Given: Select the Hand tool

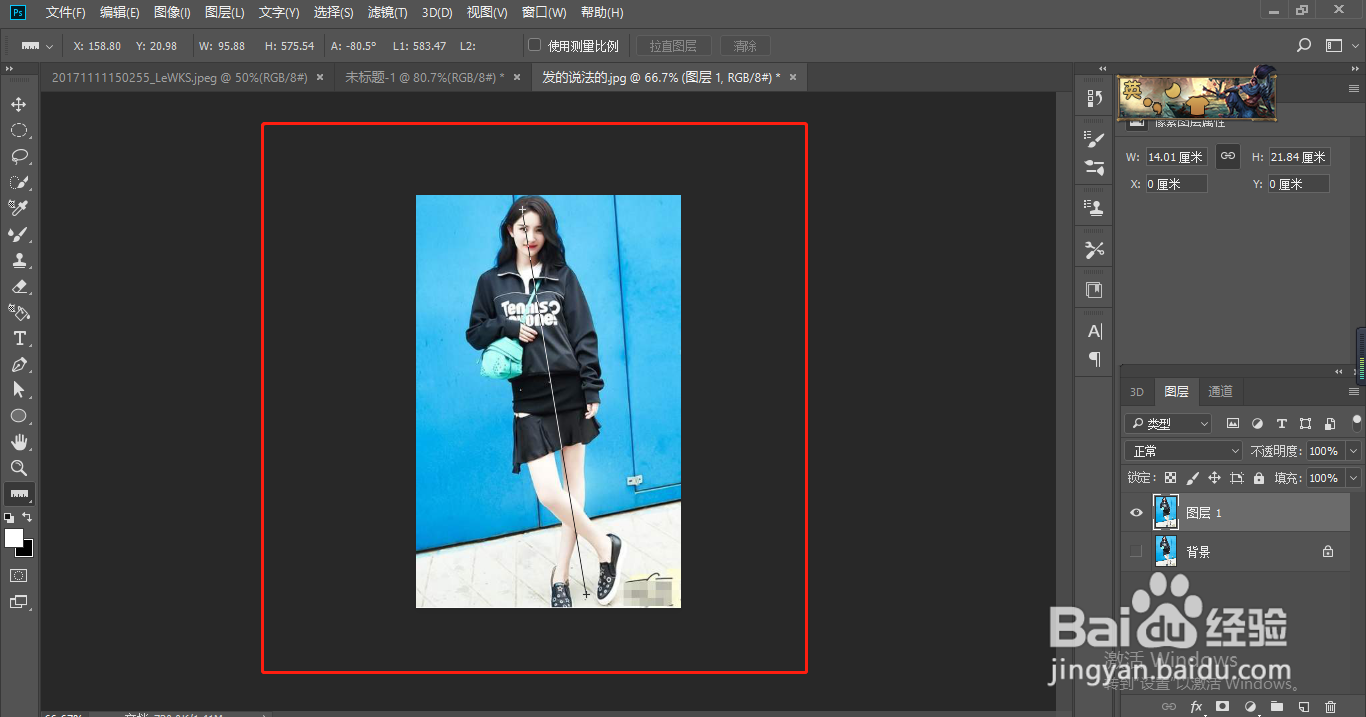Looking at the screenshot, I should tap(19, 442).
